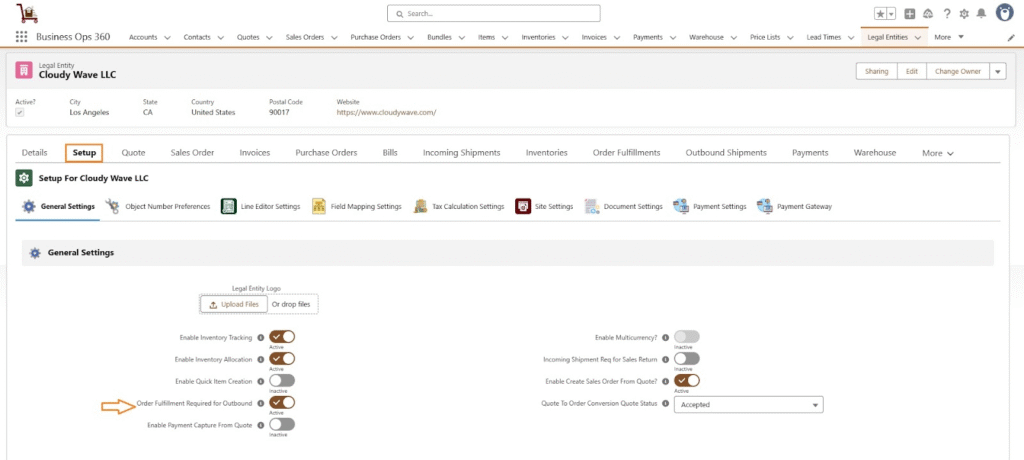Viewport: 1024px width, 460px height.
Task: Open Line Editor Settings icon
Action: (x=228, y=206)
